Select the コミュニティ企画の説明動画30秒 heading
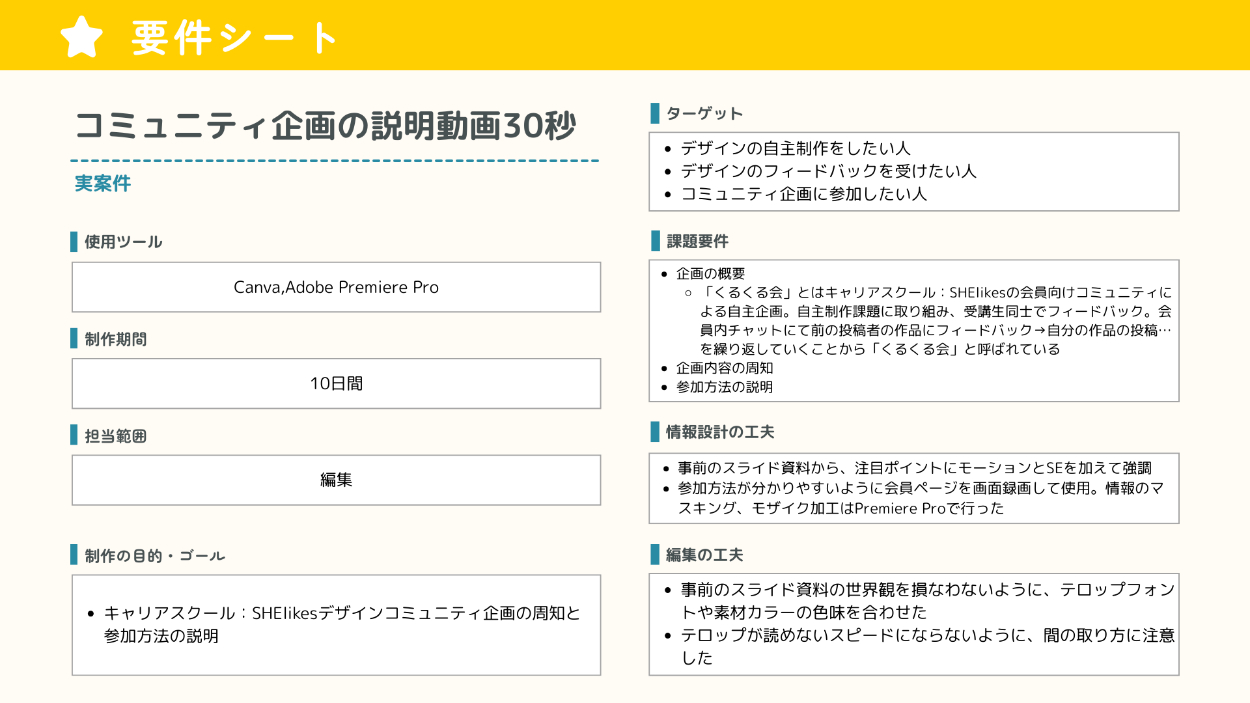Viewport: 1250px width, 703px height. pos(325,126)
